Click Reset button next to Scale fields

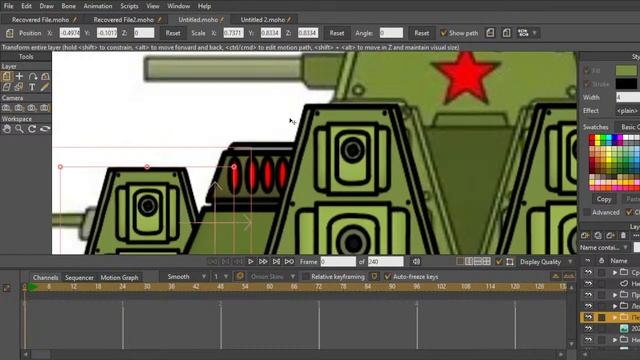tap(337, 33)
